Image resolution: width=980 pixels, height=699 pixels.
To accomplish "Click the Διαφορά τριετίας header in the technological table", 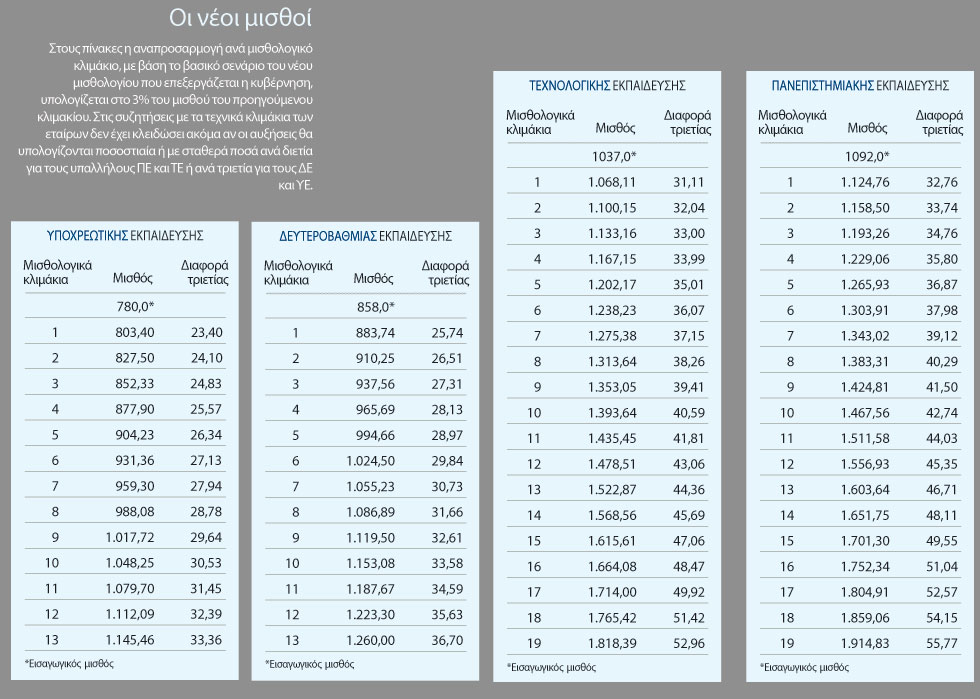I will [688, 123].
